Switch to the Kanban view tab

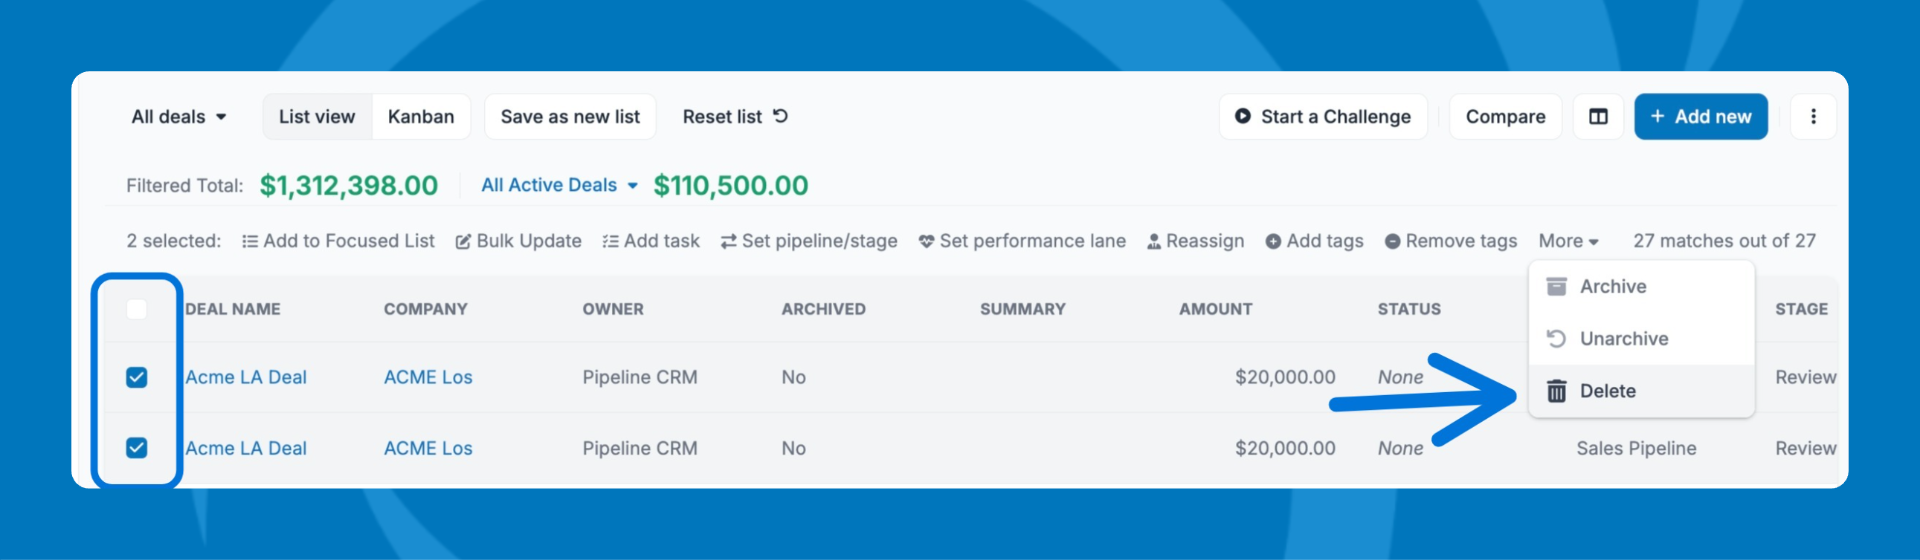point(420,117)
